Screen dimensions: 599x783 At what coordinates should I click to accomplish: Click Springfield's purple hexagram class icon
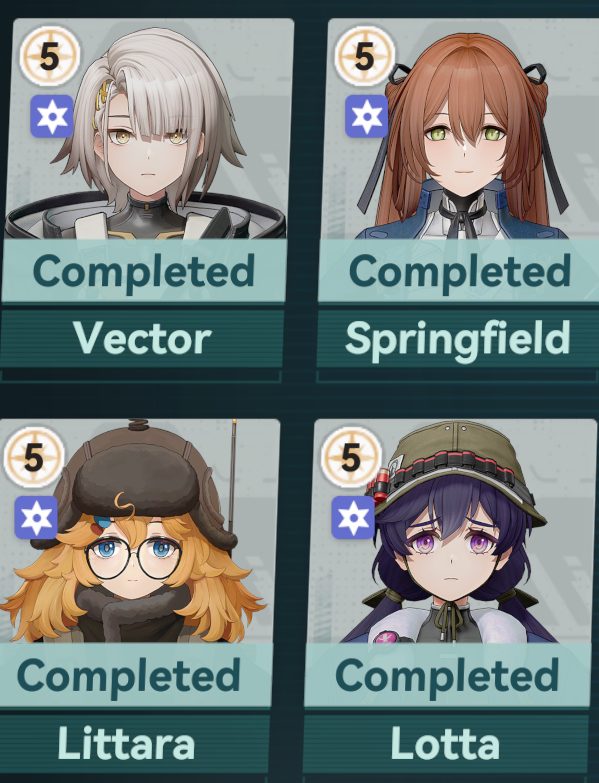tap(367, 116)
